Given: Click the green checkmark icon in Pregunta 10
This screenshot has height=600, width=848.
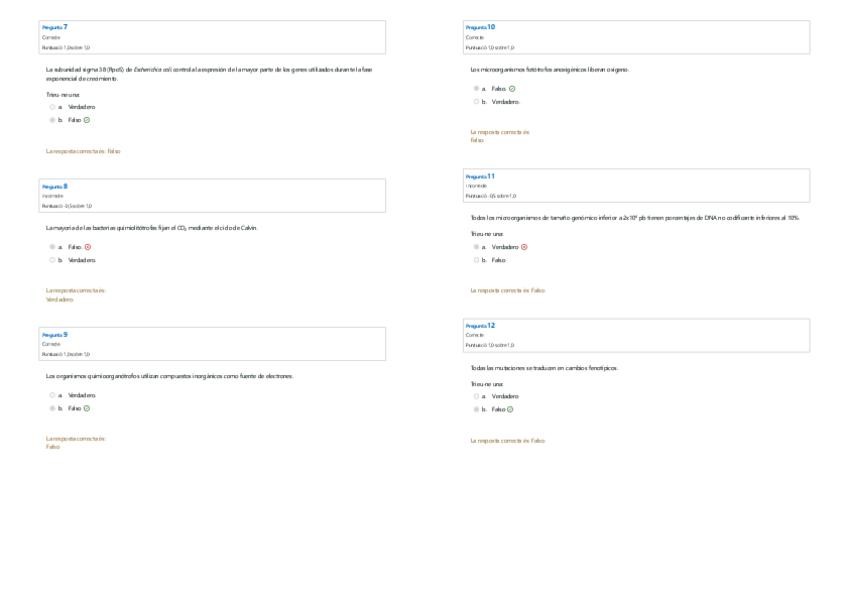Looking at the screenshot, I should pos(512,88).
